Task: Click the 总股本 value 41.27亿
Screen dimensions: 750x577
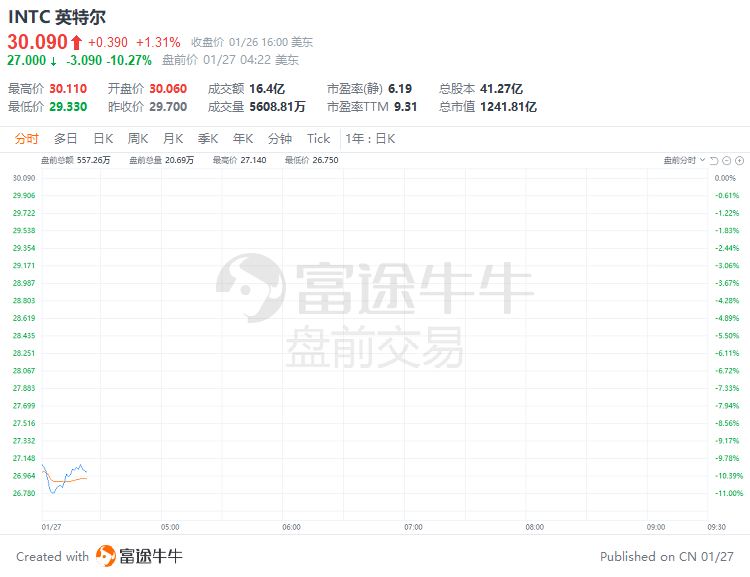Action: [501, 89]
